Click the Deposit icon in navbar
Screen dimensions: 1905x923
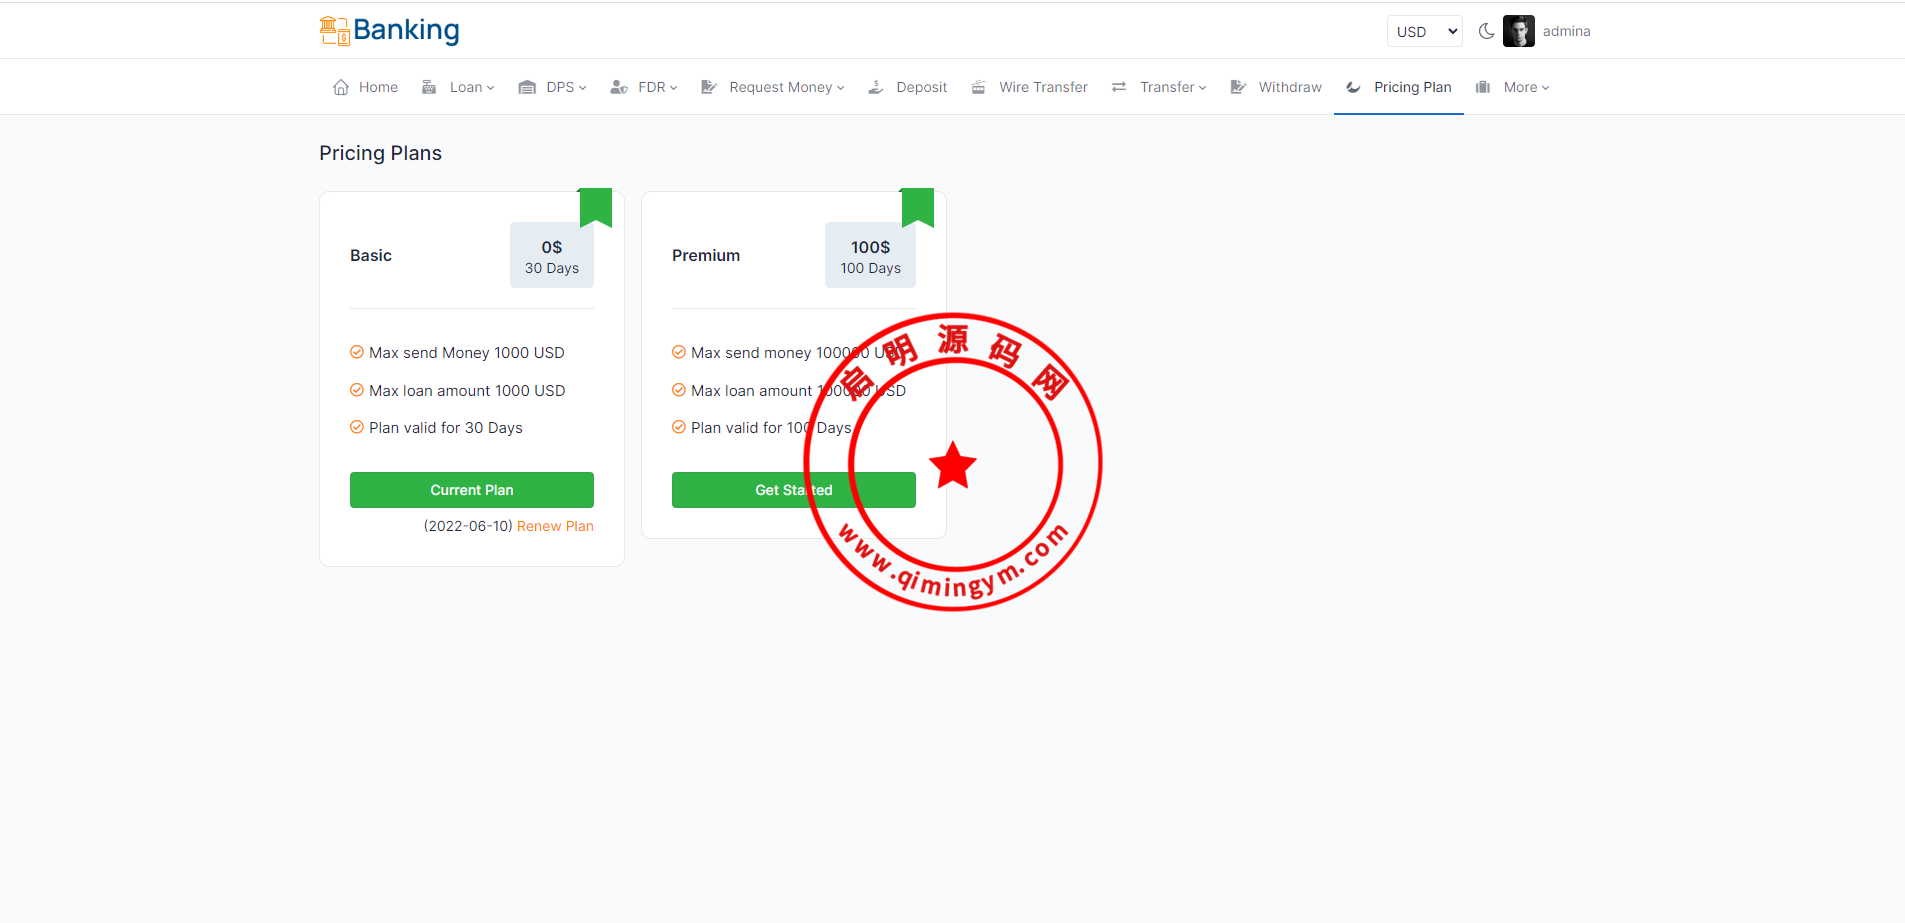876,87
